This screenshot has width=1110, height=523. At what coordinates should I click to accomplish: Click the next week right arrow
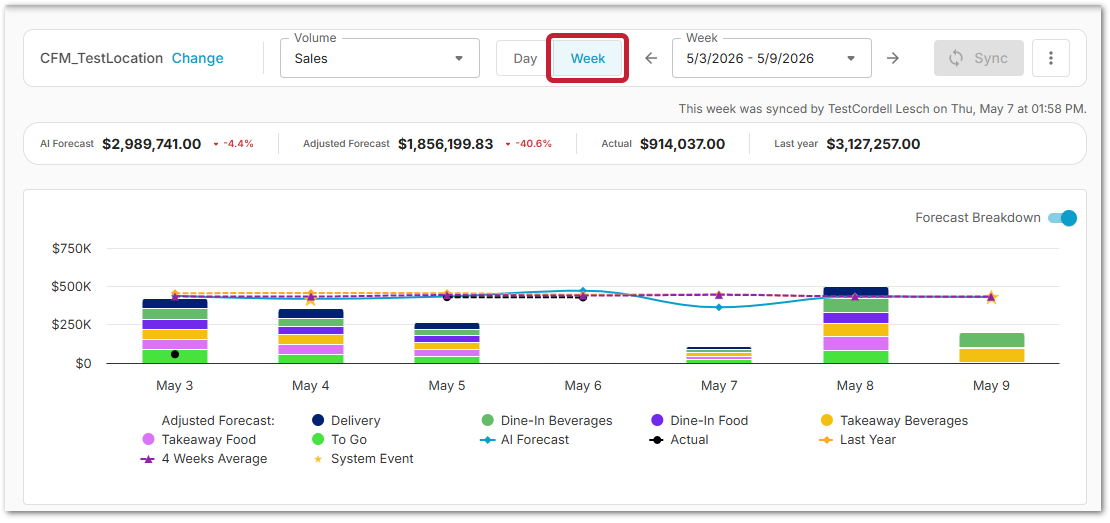pyautogui.click(x=893, y=58)
